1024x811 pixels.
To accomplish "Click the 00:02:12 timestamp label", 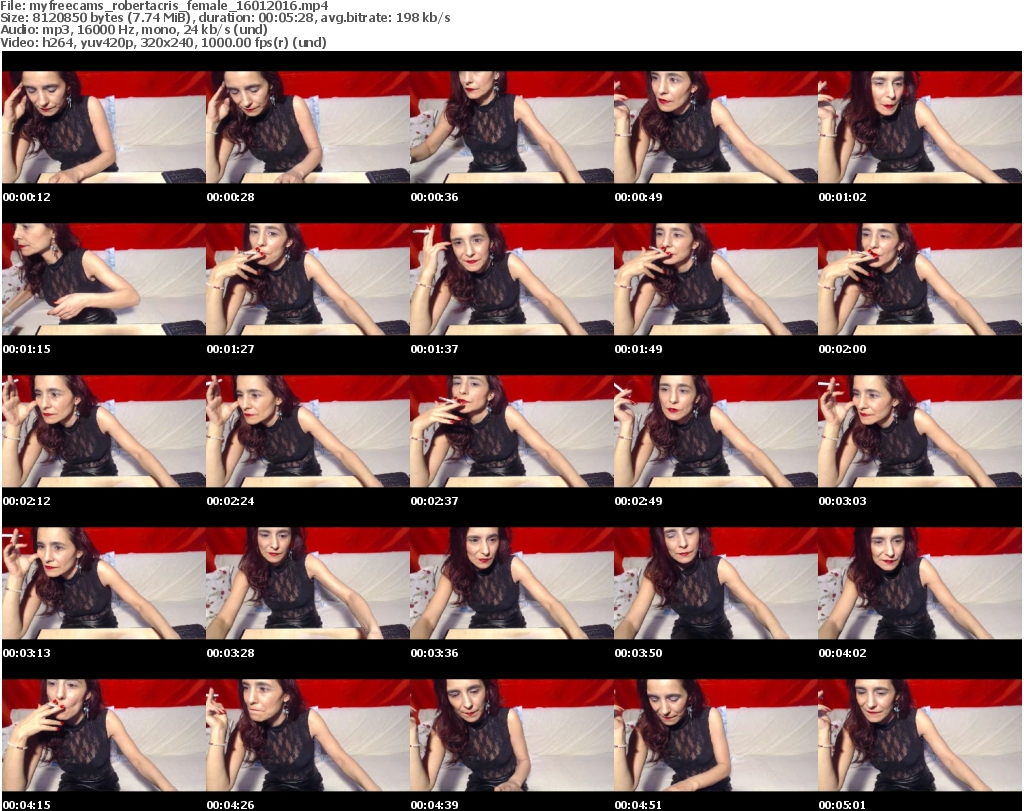I will click(x=27, y=501).
